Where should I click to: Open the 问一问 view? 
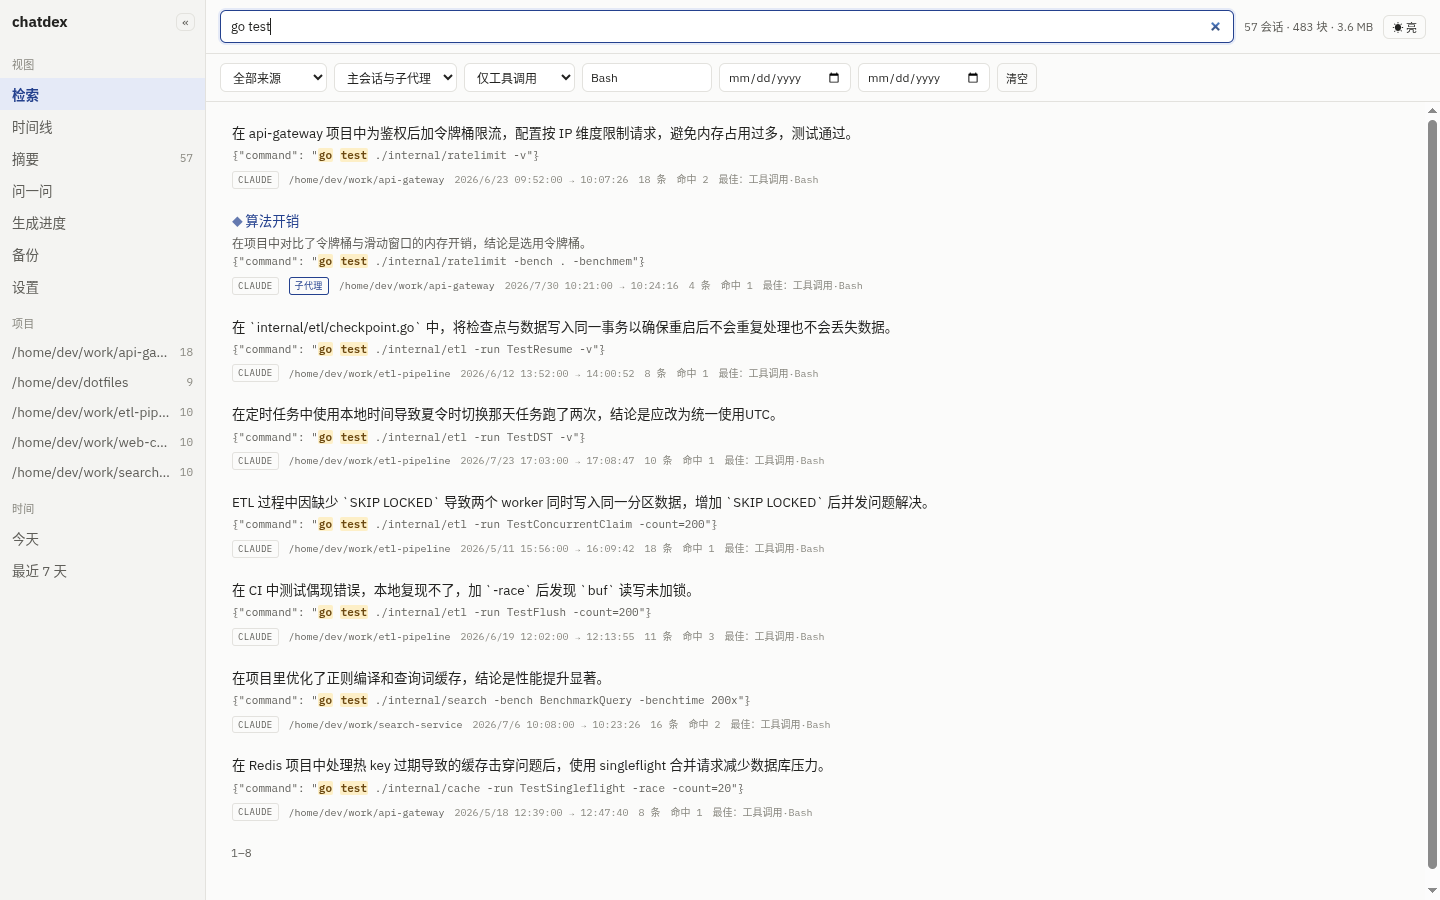[102, 191]
